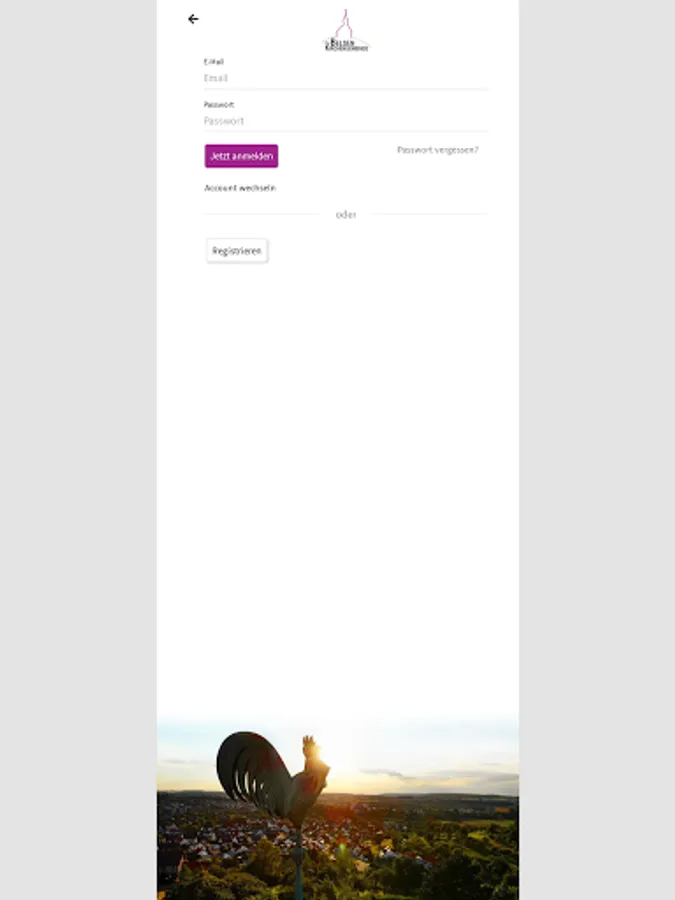Focus the Email input field
The height and width of the screenshot is (900, 675).
pyautogui.click(x=346, y=78)
